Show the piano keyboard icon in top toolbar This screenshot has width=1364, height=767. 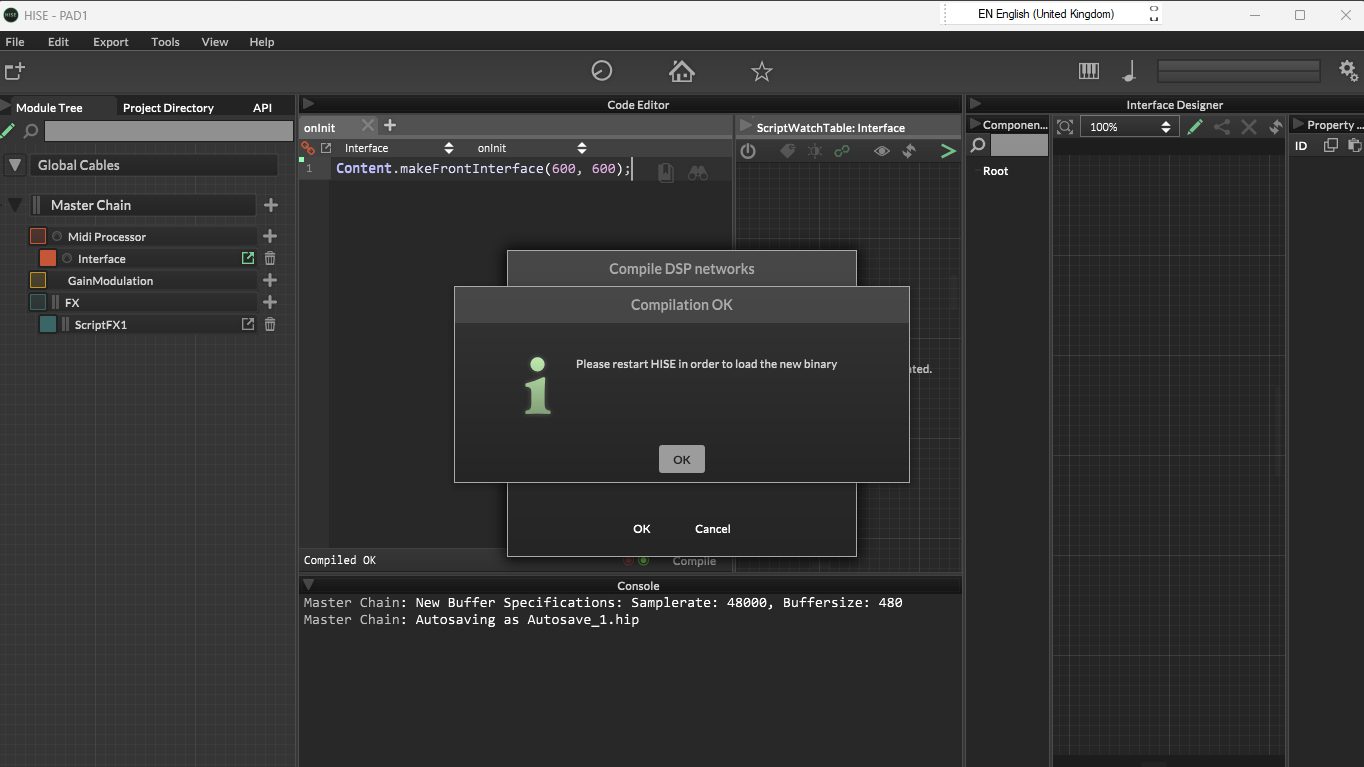click(1089, 71)
